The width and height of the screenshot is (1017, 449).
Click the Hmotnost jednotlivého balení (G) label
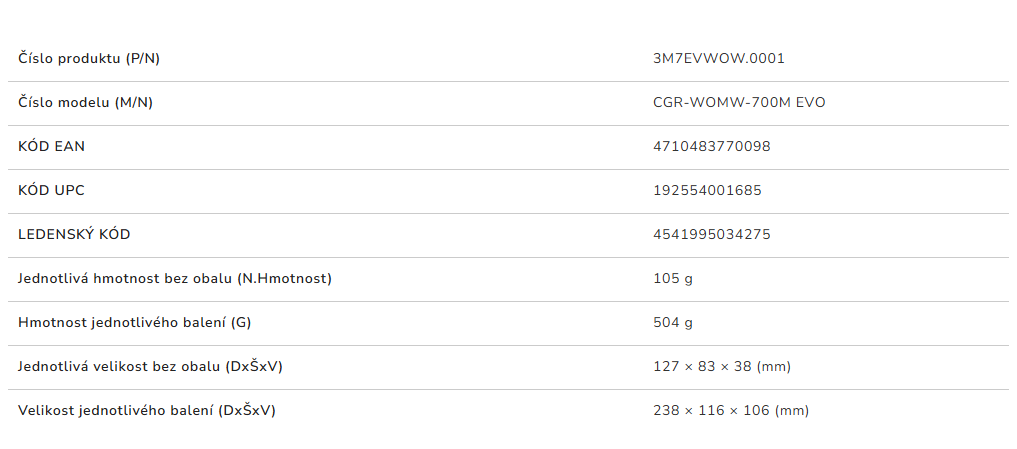tap(135, 322)
